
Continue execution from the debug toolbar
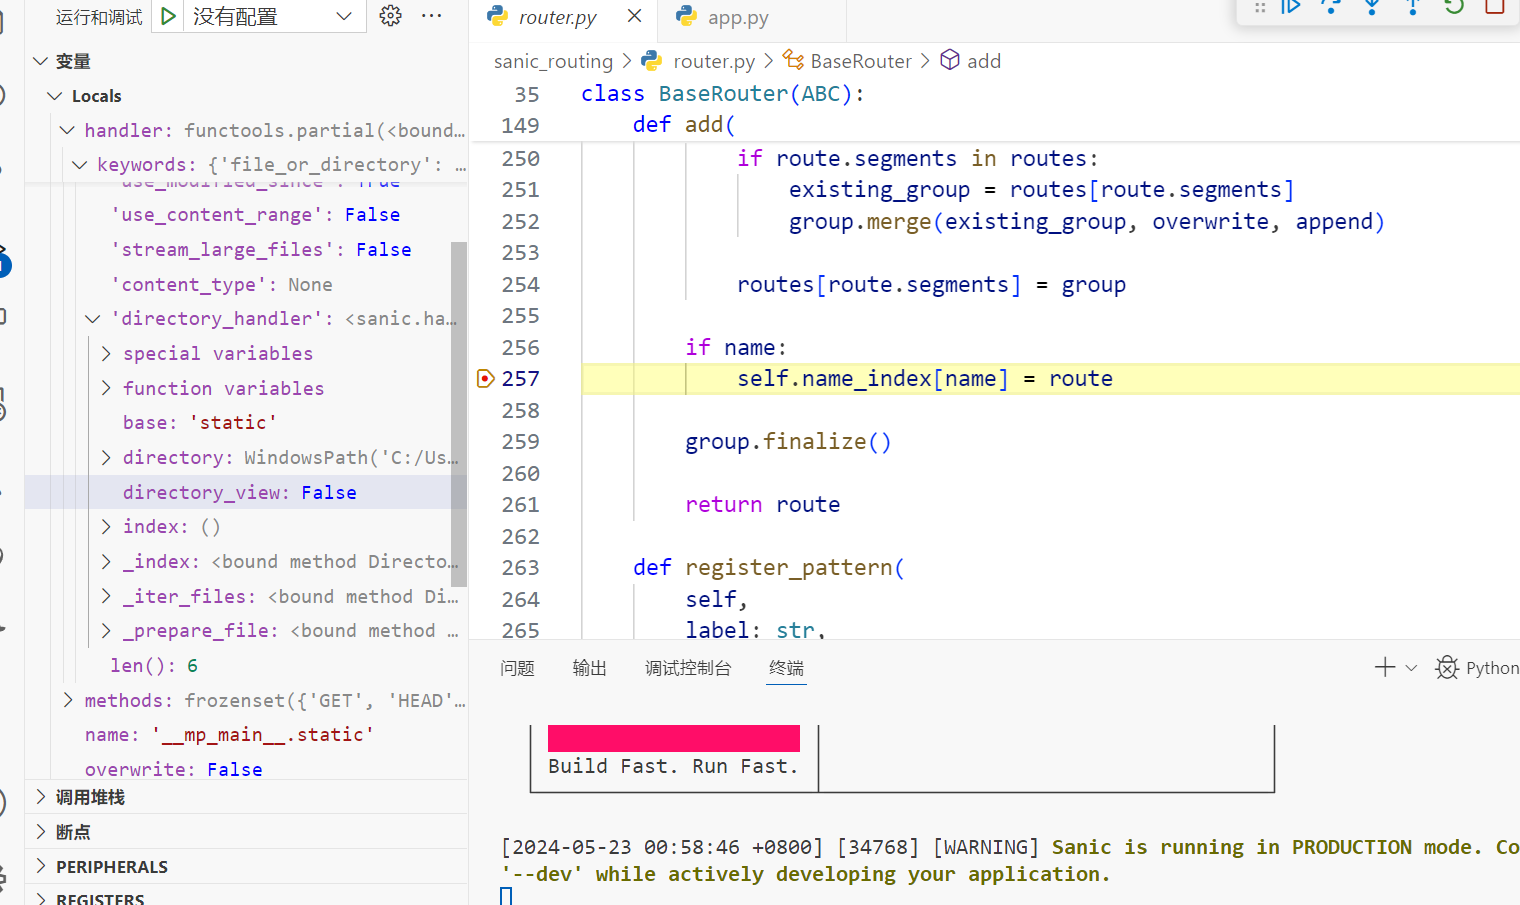point(1291,6)
